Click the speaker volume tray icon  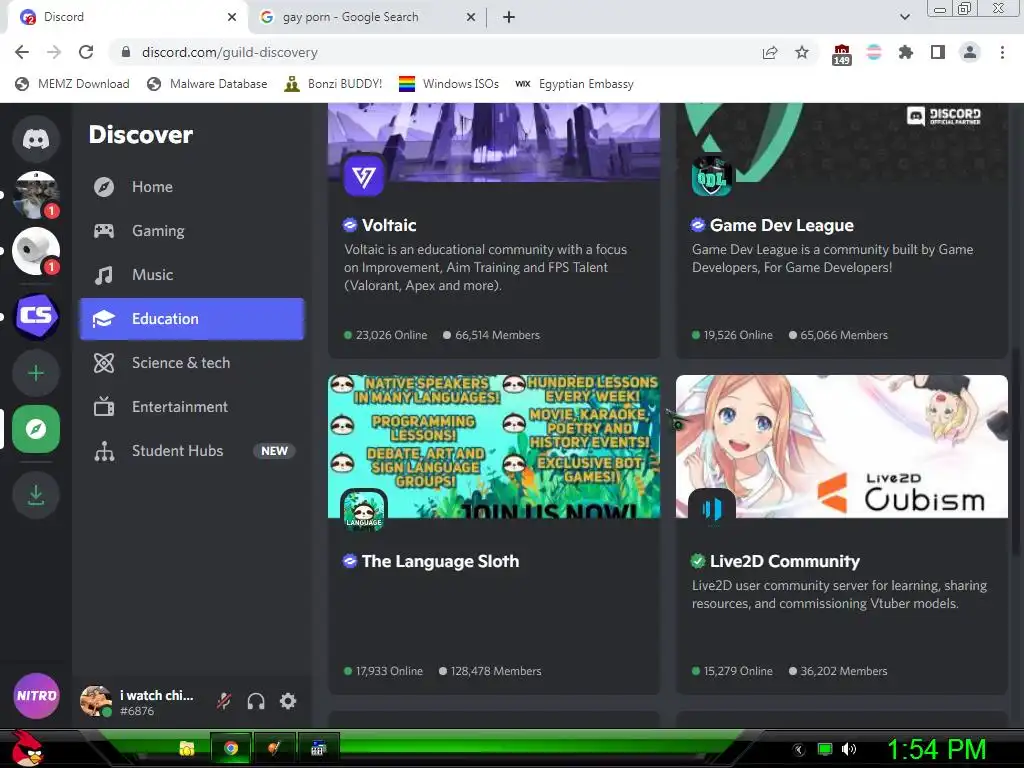tap(849, 749)
